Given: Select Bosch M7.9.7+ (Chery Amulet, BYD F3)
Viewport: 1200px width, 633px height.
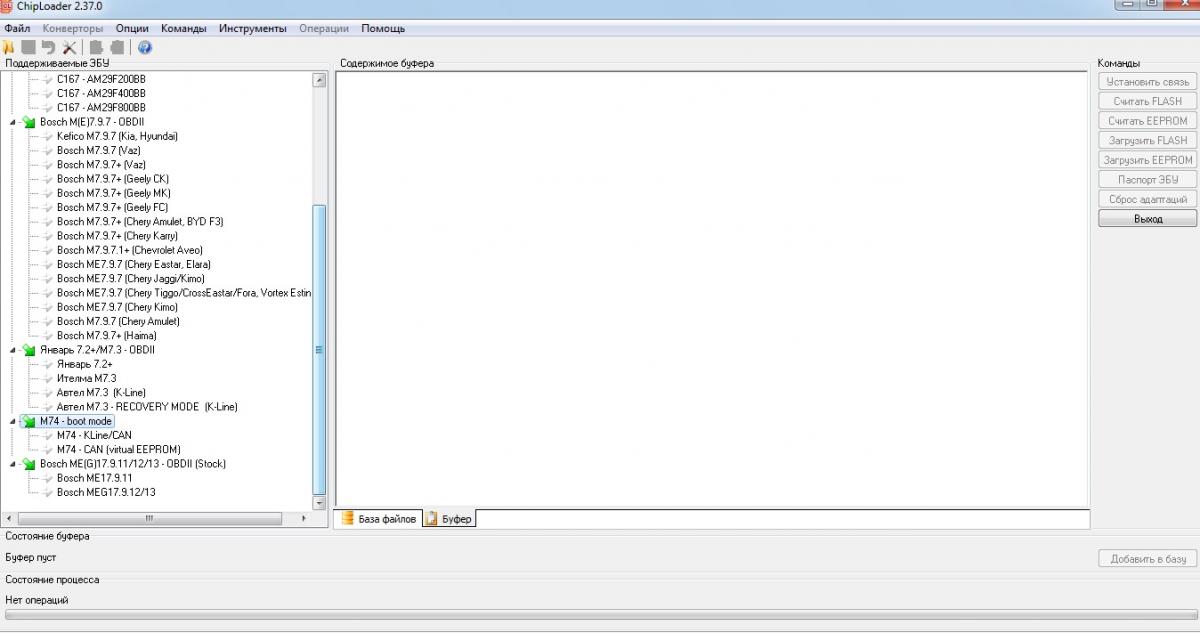Looking at the screenshot, I should tap(140, 221).
